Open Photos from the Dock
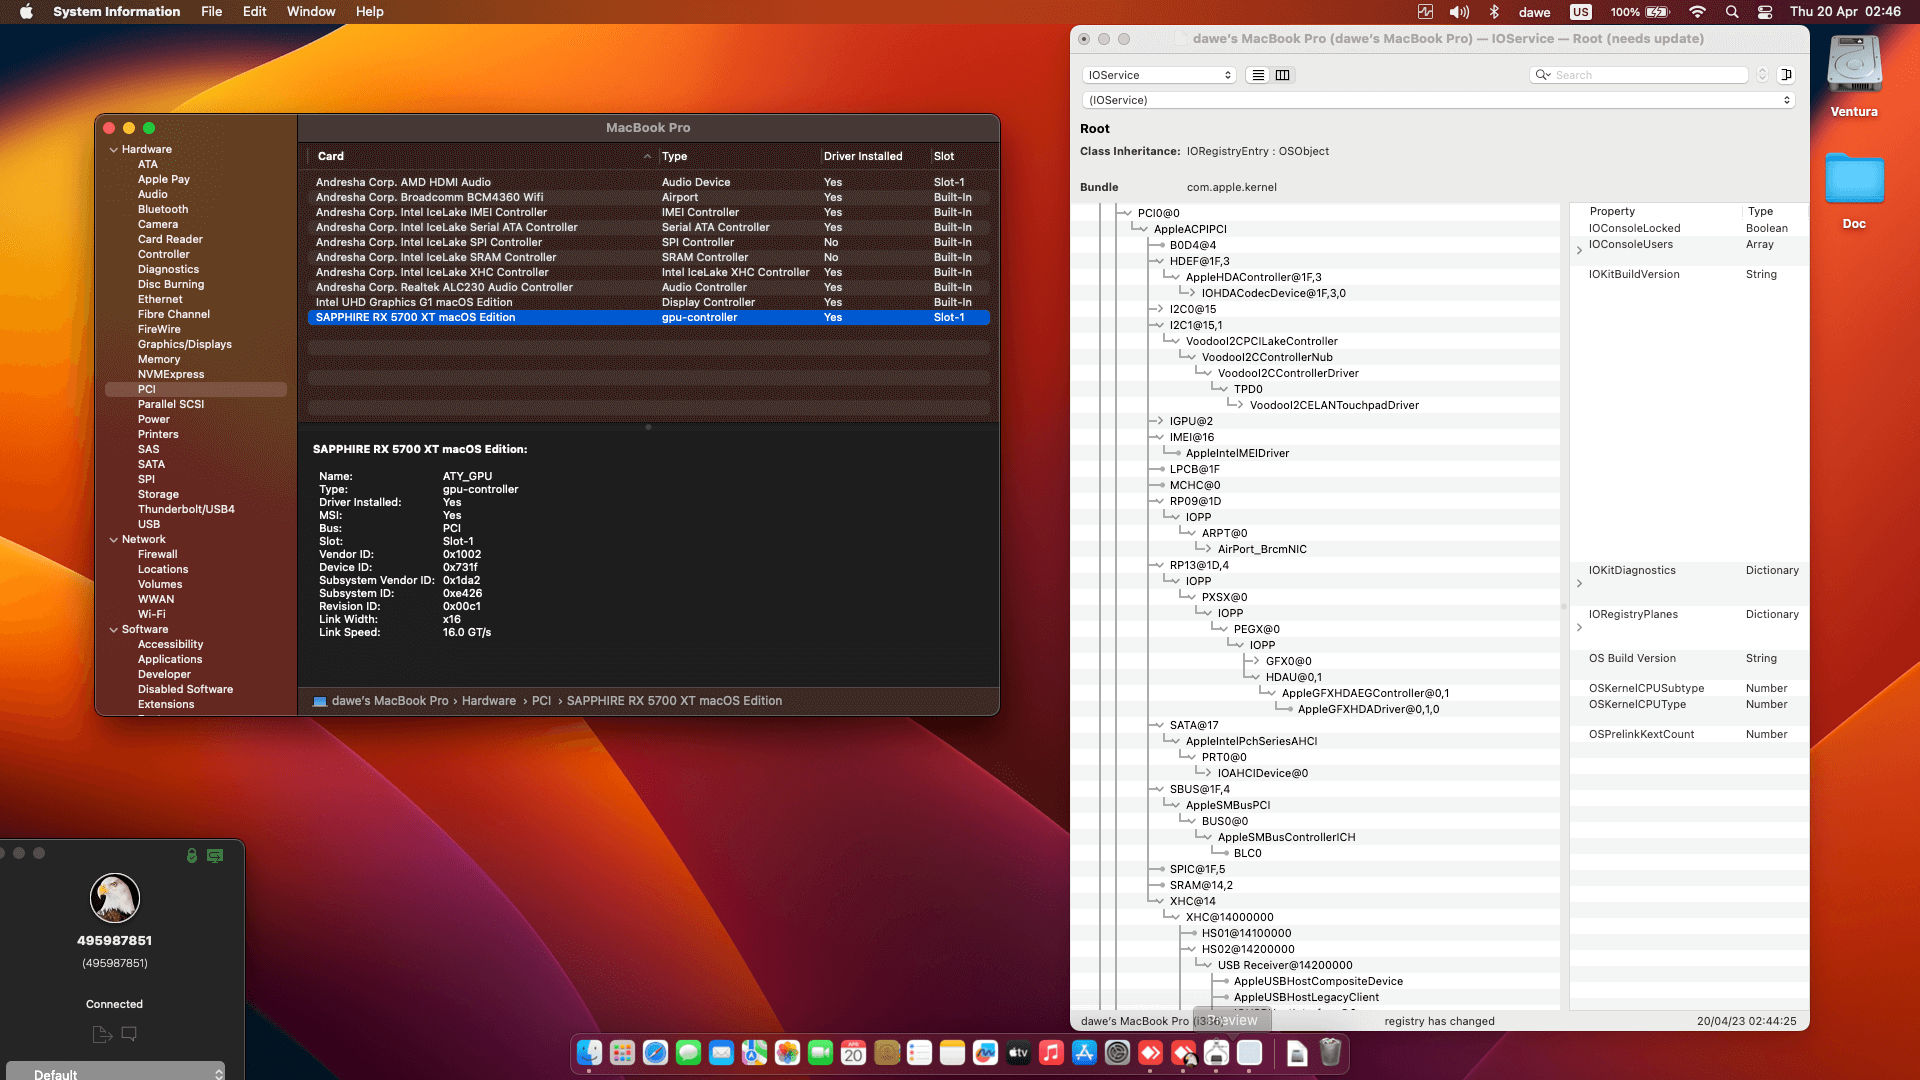This screenshot has width=1920, height=1080. (787, 1053)
